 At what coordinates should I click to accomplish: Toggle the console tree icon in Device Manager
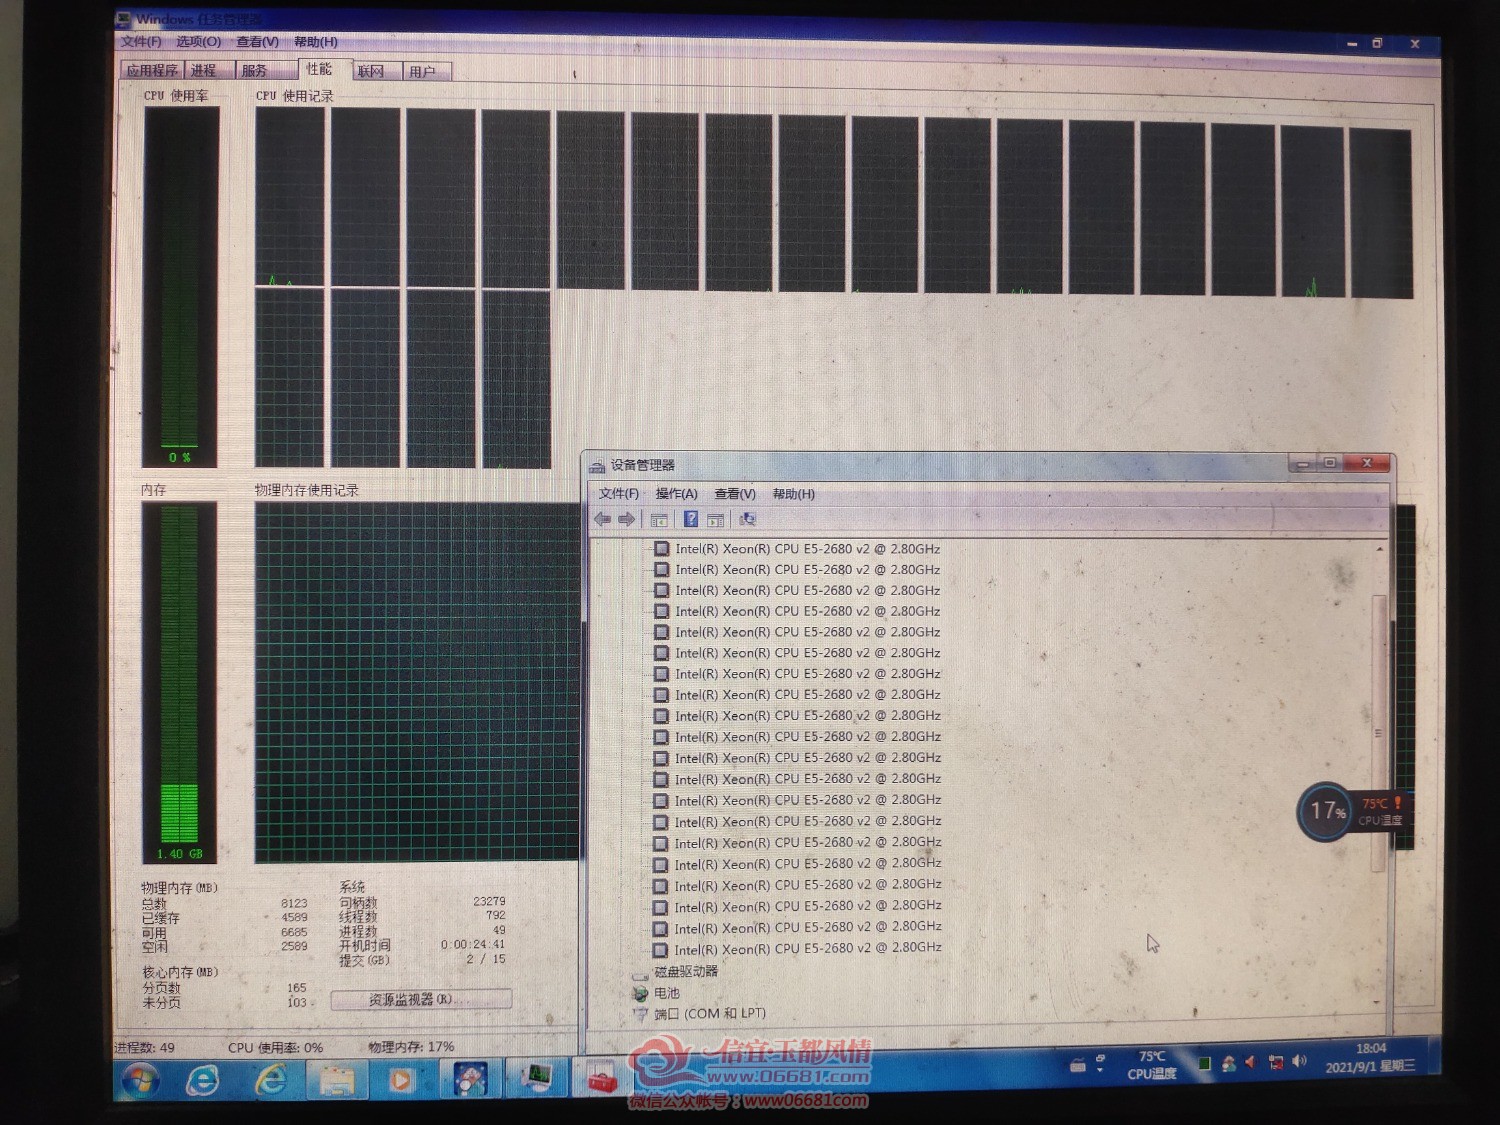tap(659, 520)
